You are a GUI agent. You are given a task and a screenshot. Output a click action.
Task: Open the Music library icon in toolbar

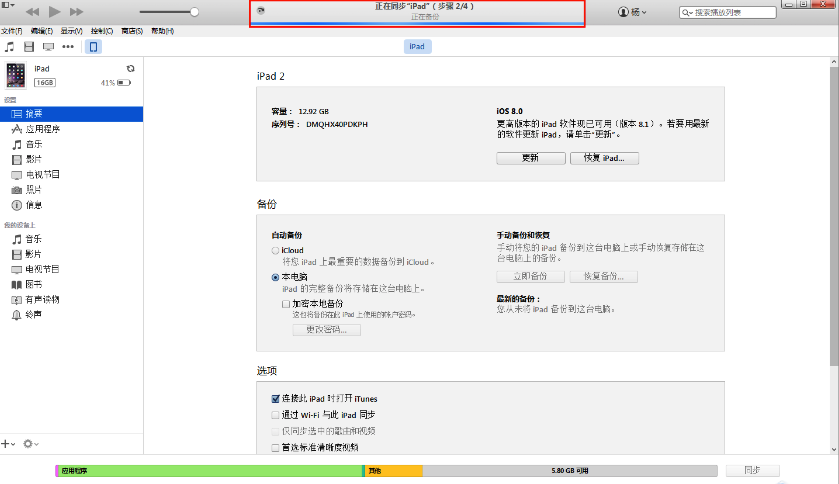pos(10,47)
